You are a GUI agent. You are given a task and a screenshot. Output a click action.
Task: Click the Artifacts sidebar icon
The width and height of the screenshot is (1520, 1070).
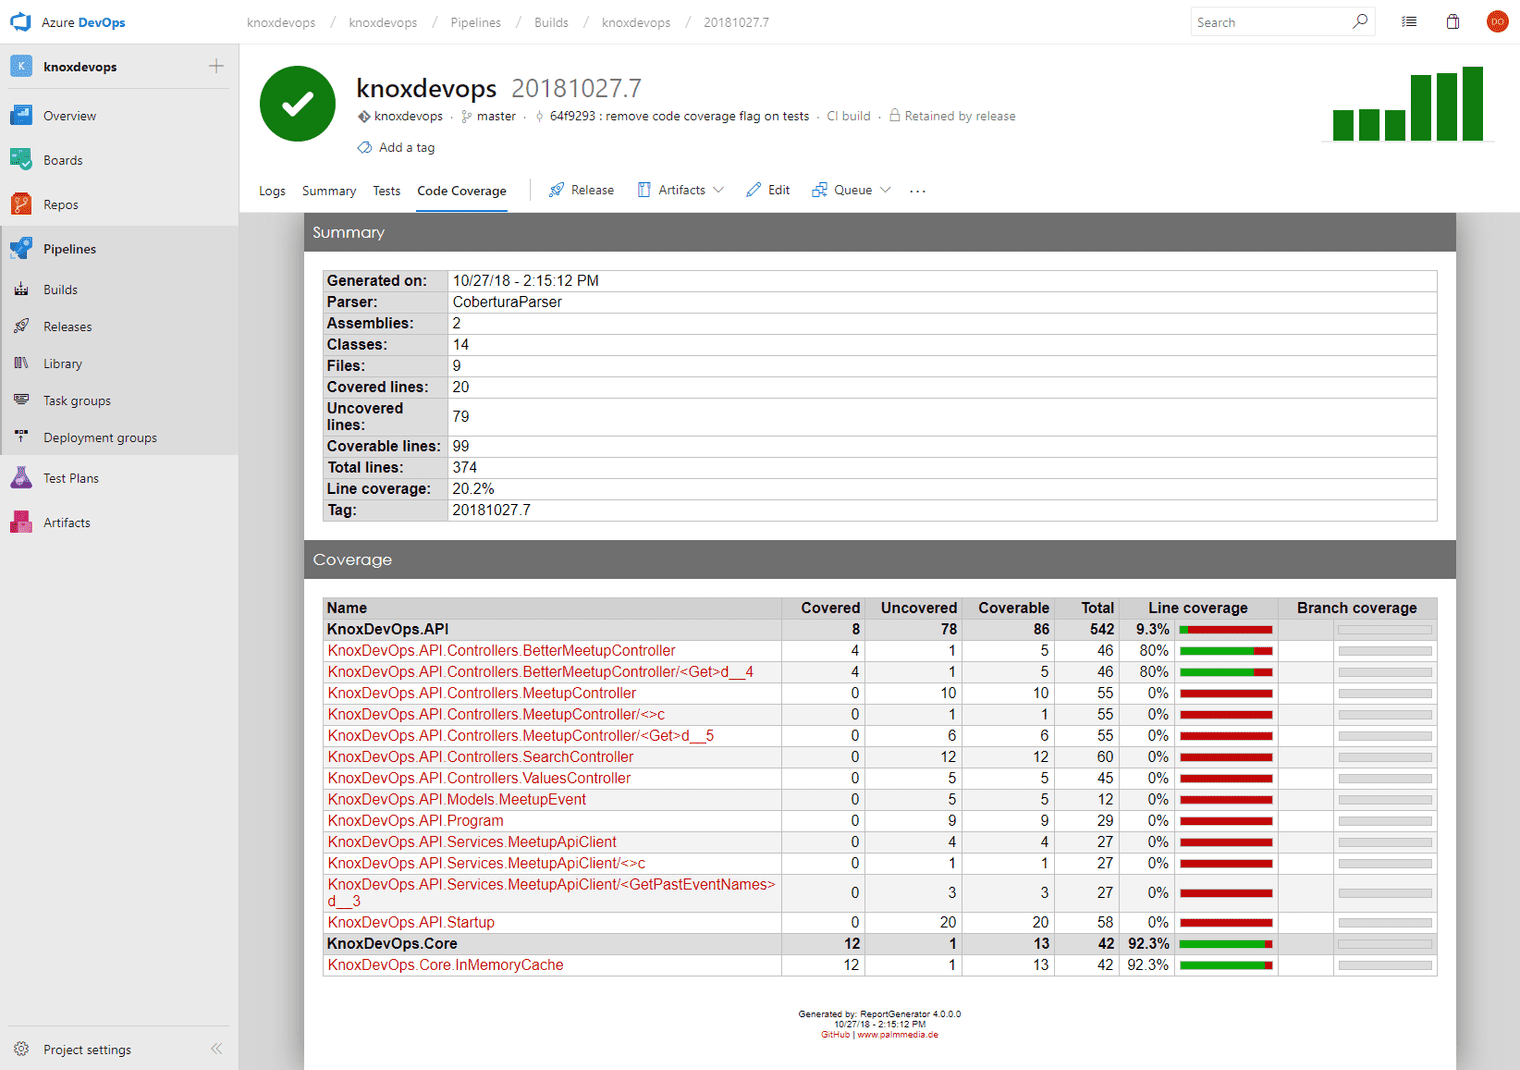tap(21, 522)
